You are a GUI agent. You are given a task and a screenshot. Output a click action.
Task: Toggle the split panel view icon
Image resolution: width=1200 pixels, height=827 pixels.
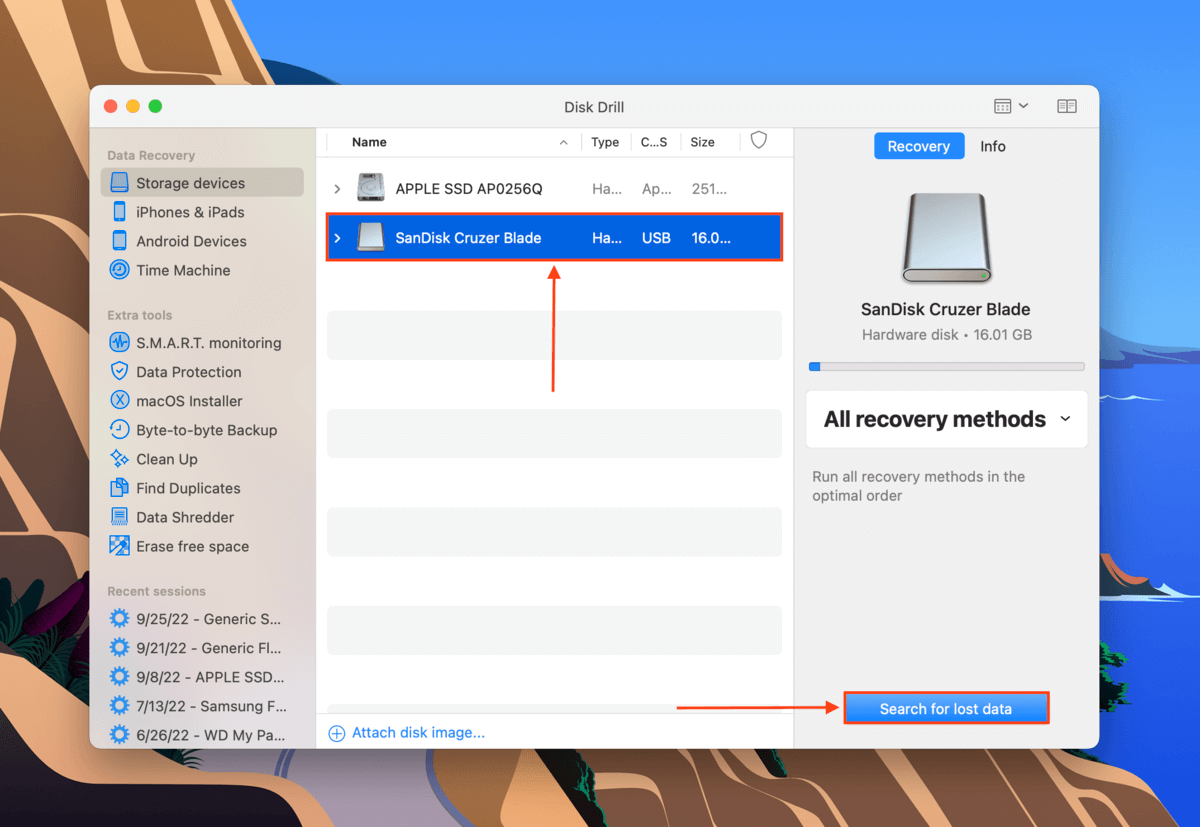coord(1067,106)
